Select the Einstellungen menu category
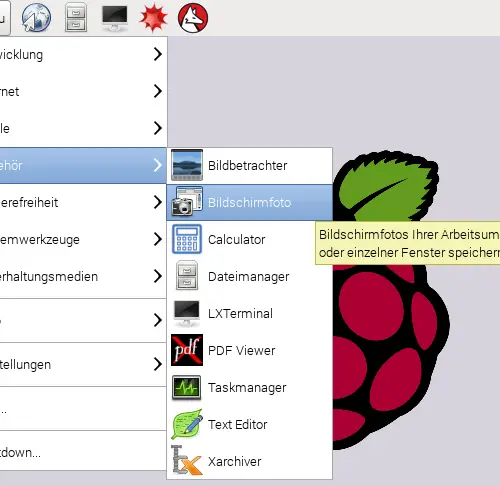This screenshot has height=486, width=500. coord(83,364)
